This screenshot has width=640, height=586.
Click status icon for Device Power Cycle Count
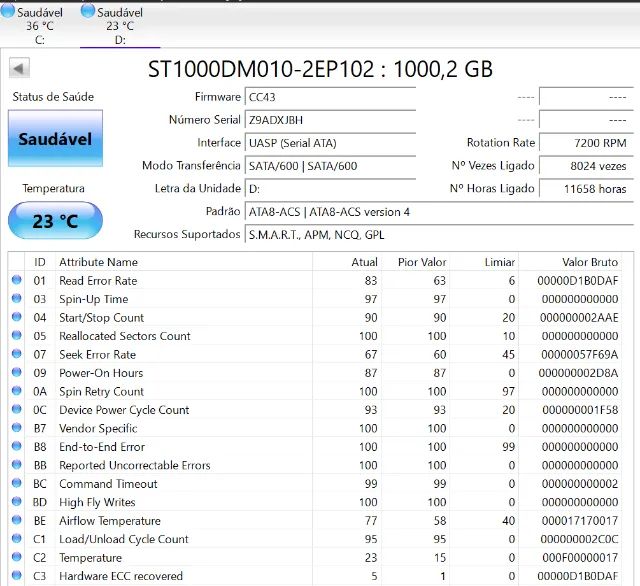click(x=17, y=409)
